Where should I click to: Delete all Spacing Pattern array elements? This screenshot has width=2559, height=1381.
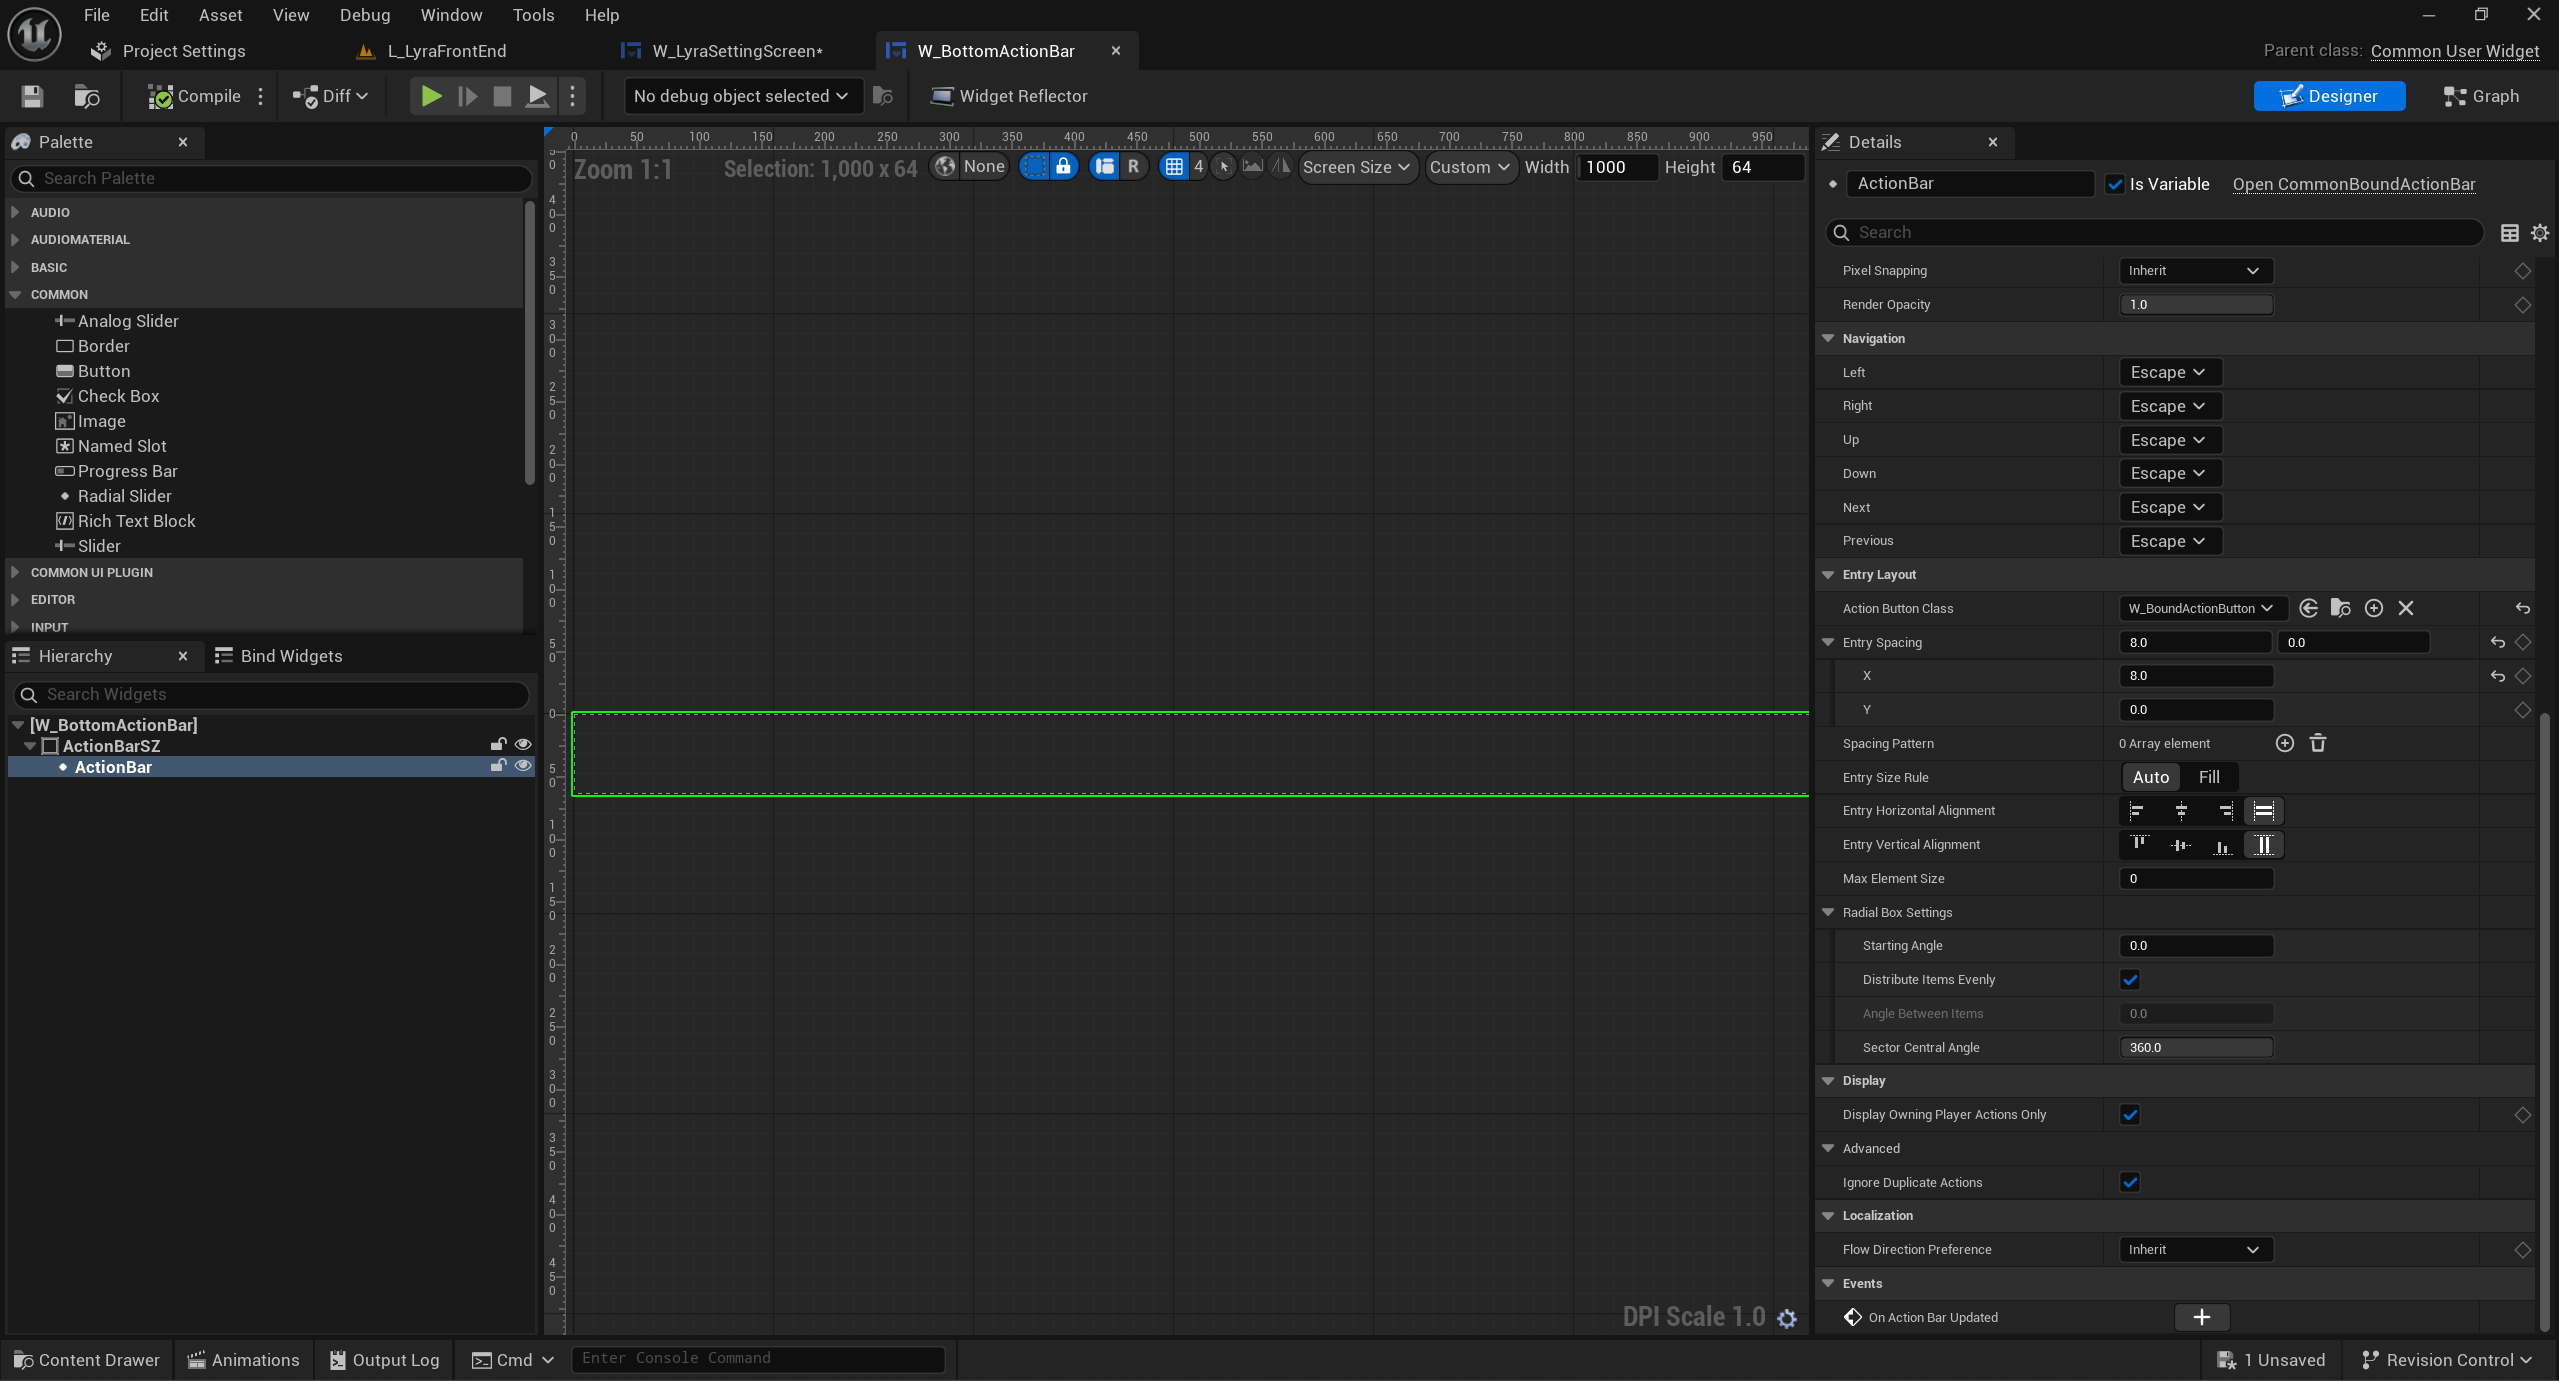pos(2318,743)
